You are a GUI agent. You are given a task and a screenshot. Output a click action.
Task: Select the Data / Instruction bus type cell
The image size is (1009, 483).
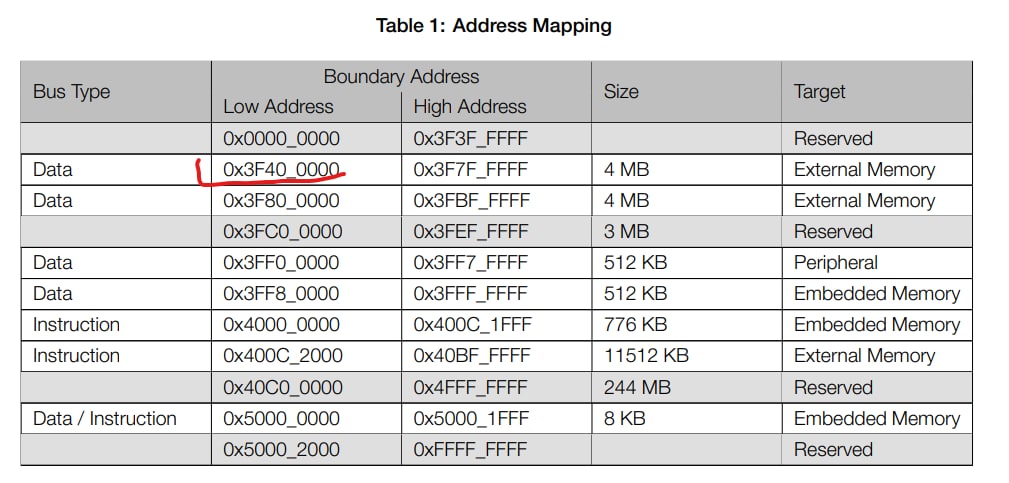pos(104,419)
